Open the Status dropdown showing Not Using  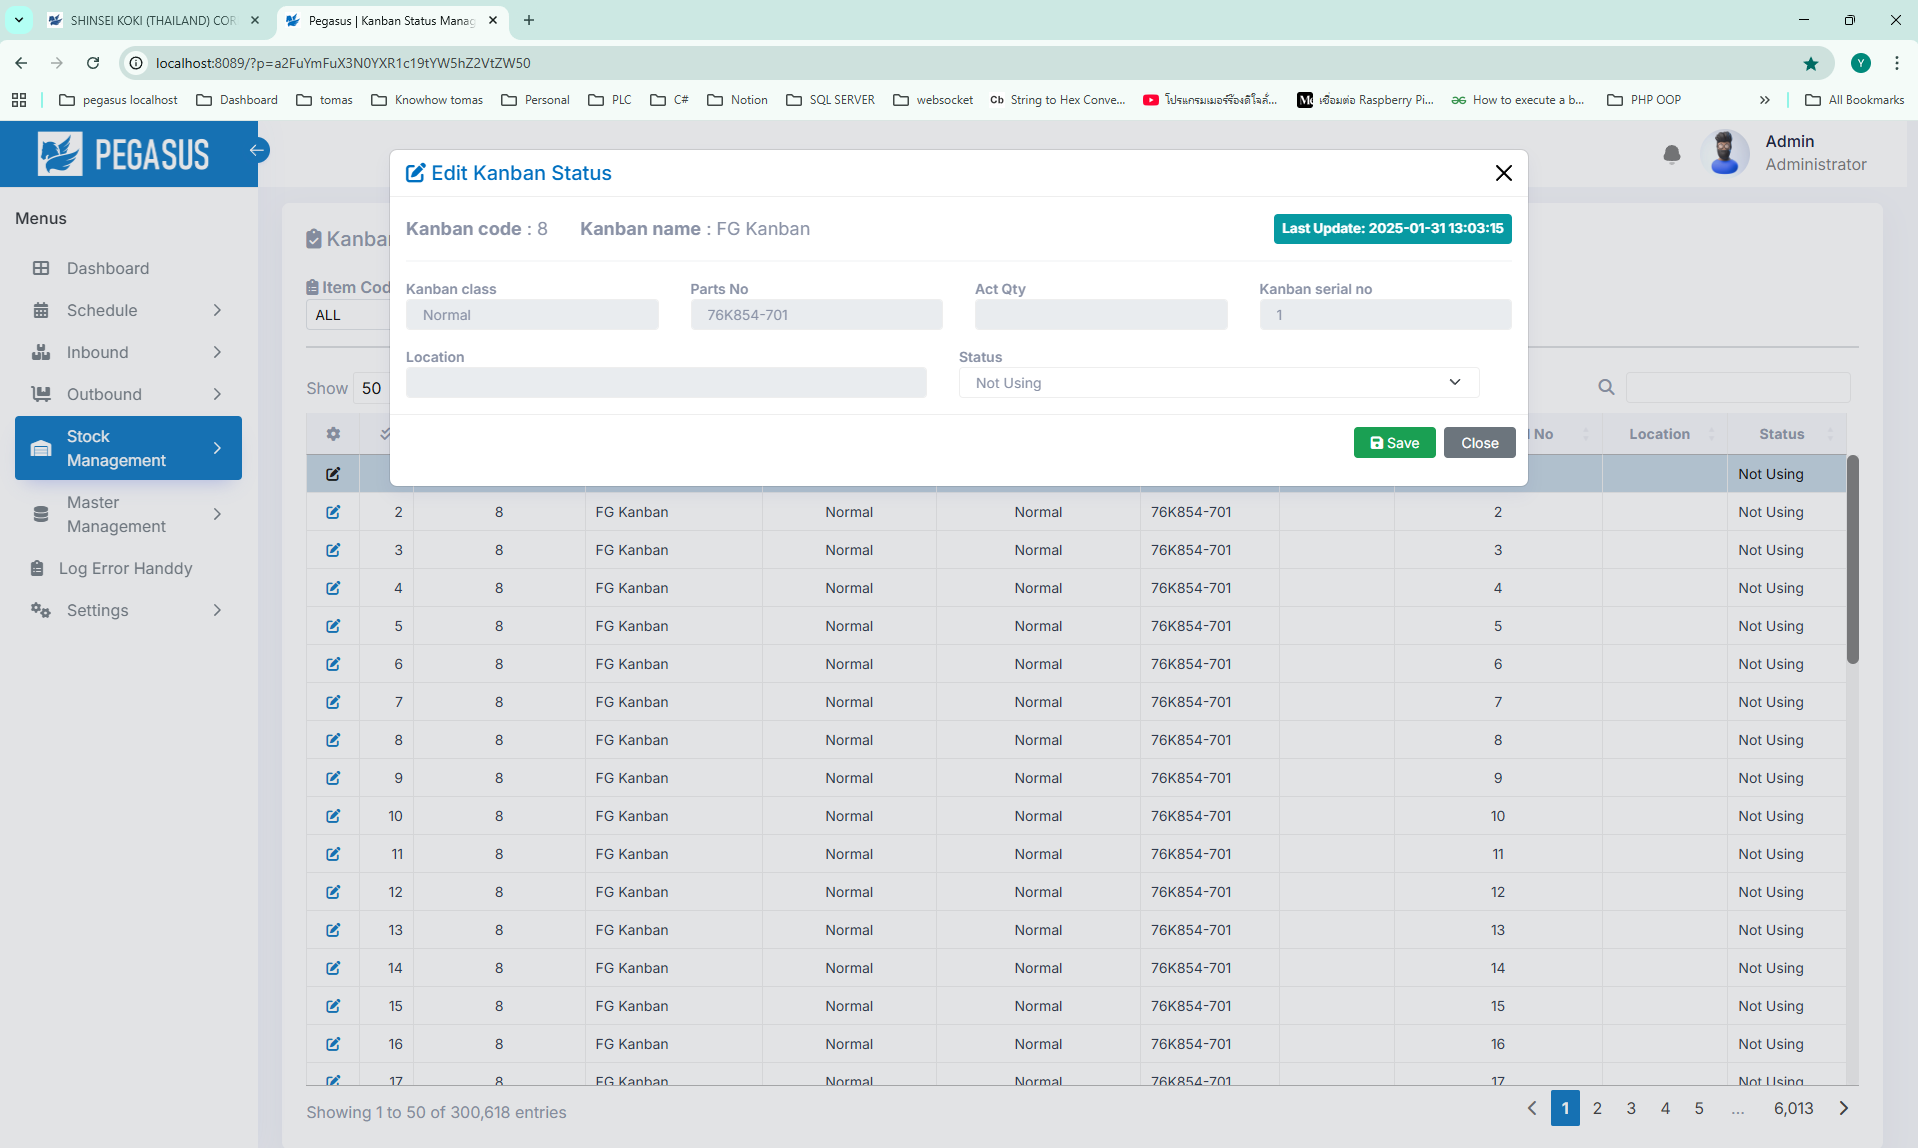click(x=1218, y=383)
